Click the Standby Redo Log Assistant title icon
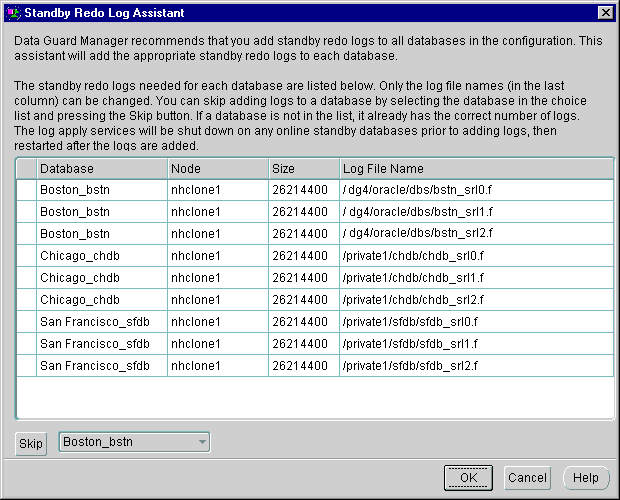Image resolution: width=620 pixels, height=500 pixels. (x=12, y=11)
